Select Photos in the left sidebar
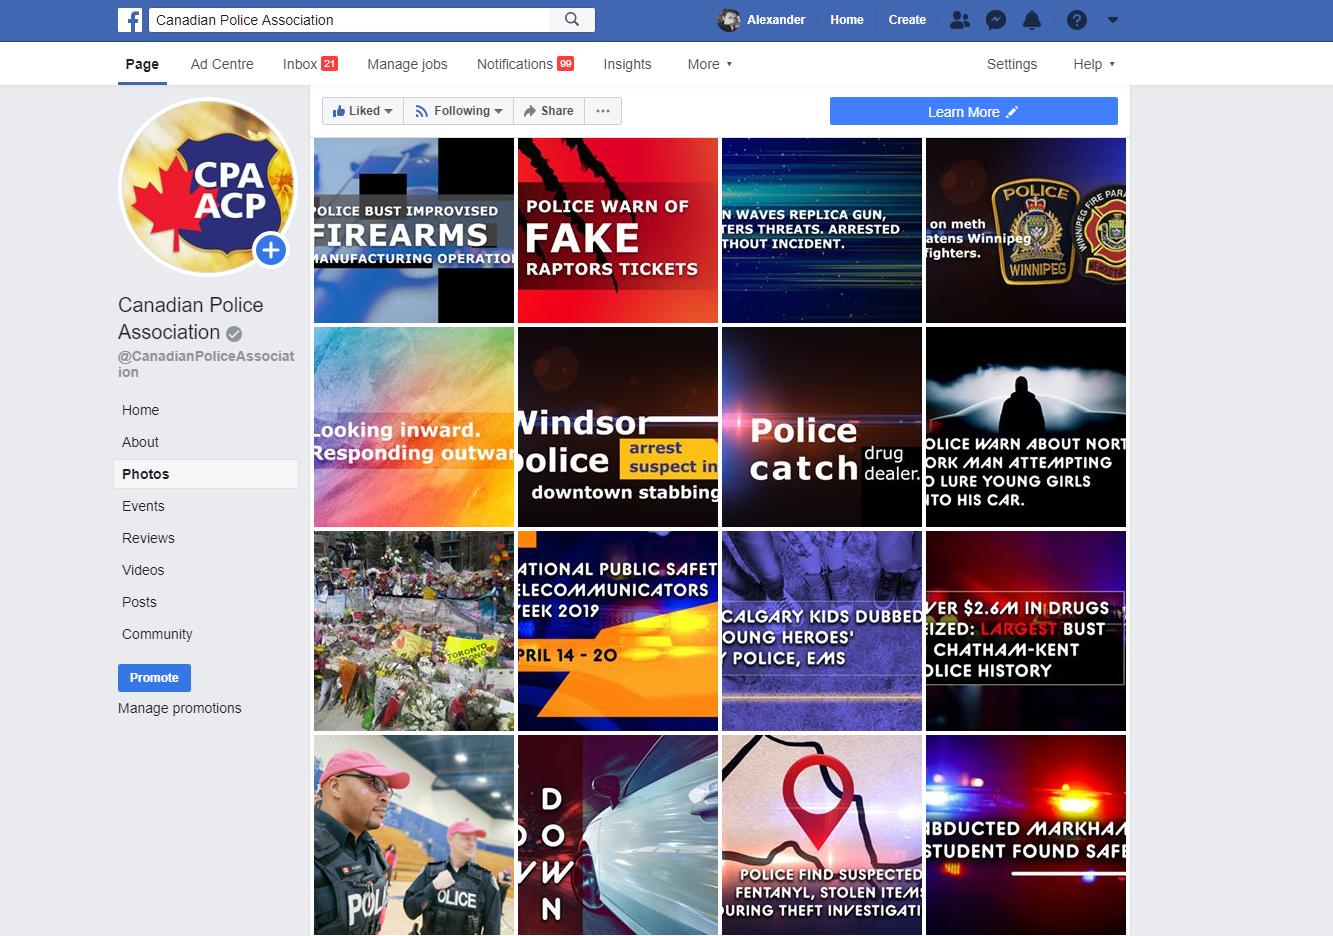Viewport: 1333px width, 936px height. point(206,474)
